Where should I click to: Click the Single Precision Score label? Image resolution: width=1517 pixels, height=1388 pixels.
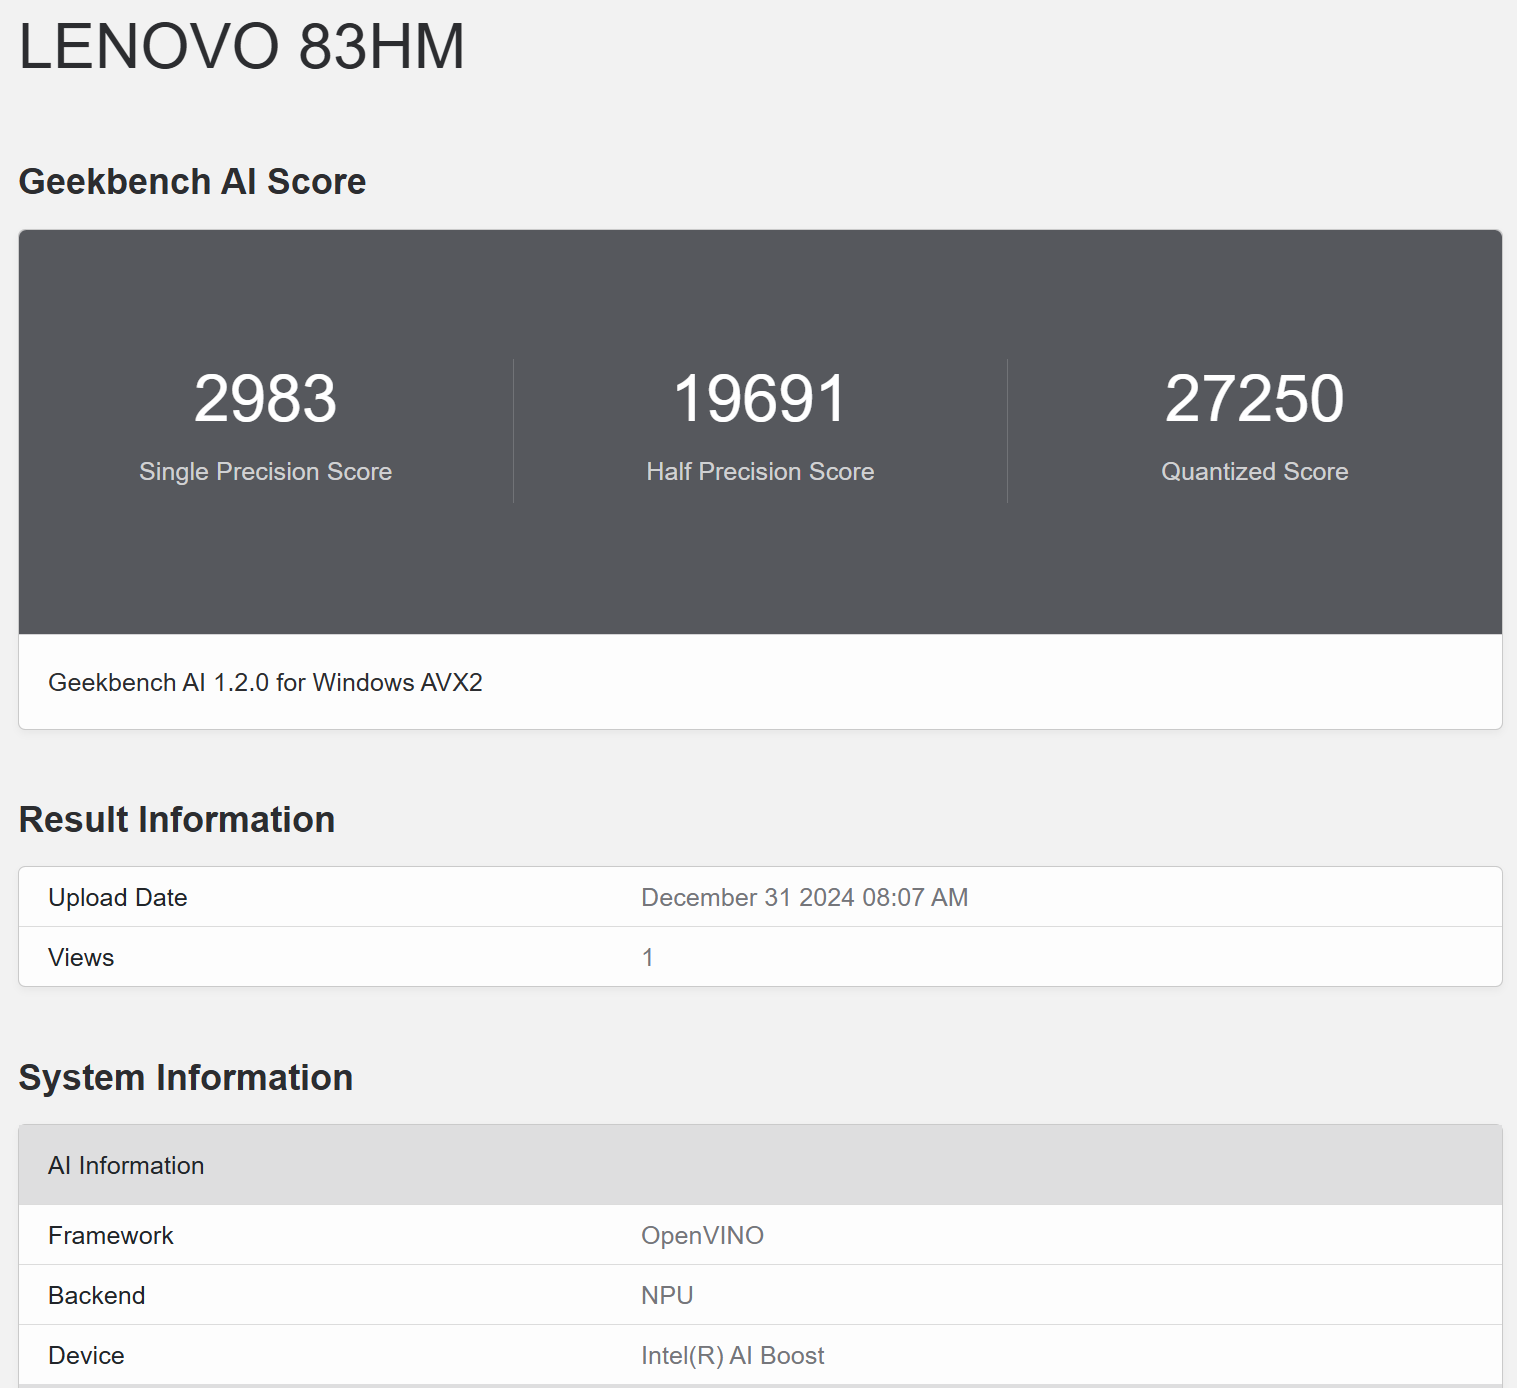[x=266, y=471]
